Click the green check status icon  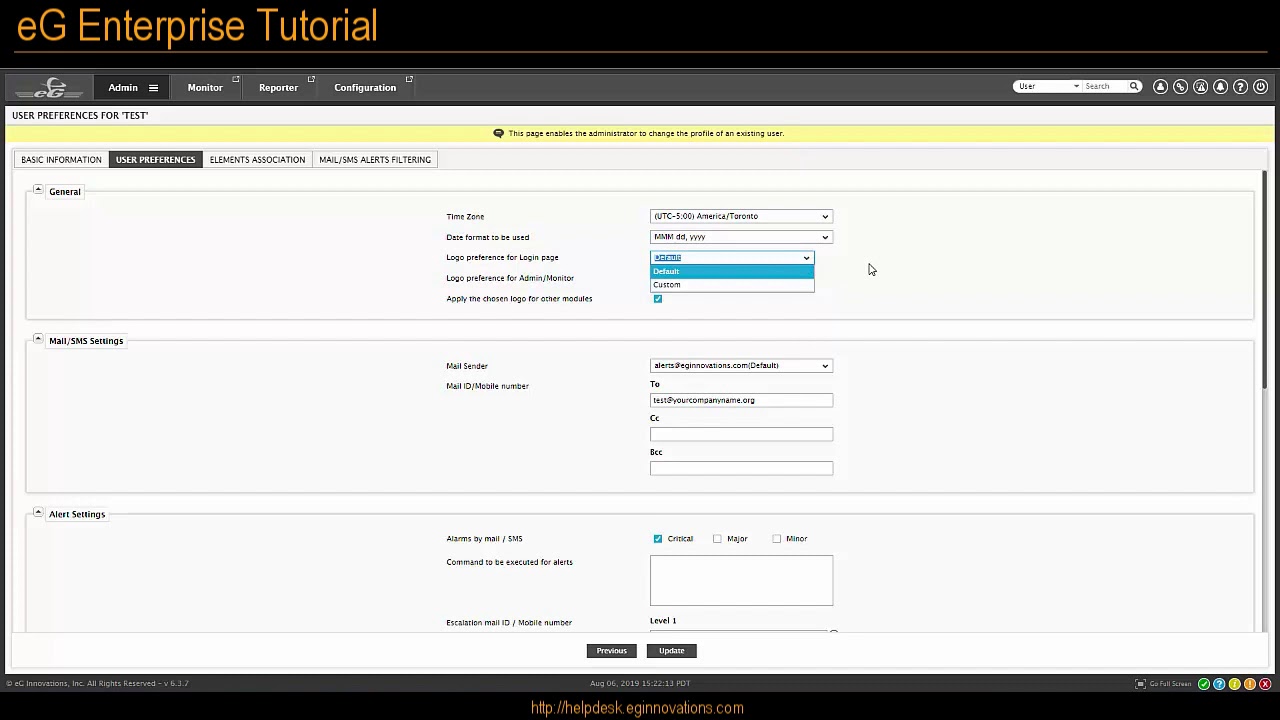click(x=1204, y=684)
